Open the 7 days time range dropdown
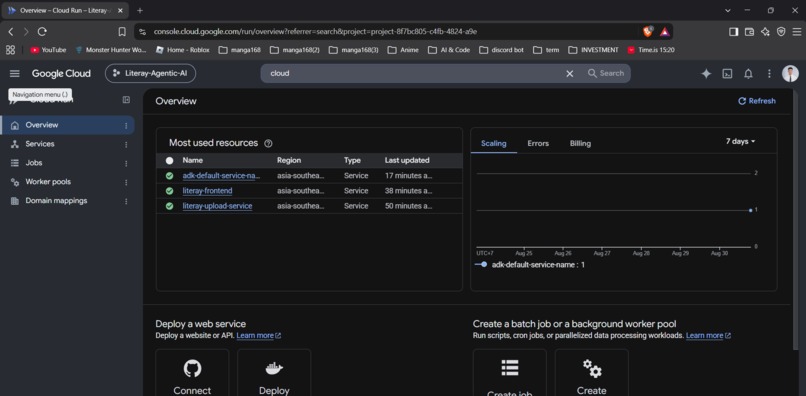Image resolution: width=806 pixels, height=396 pixels. tap(740, 141)
